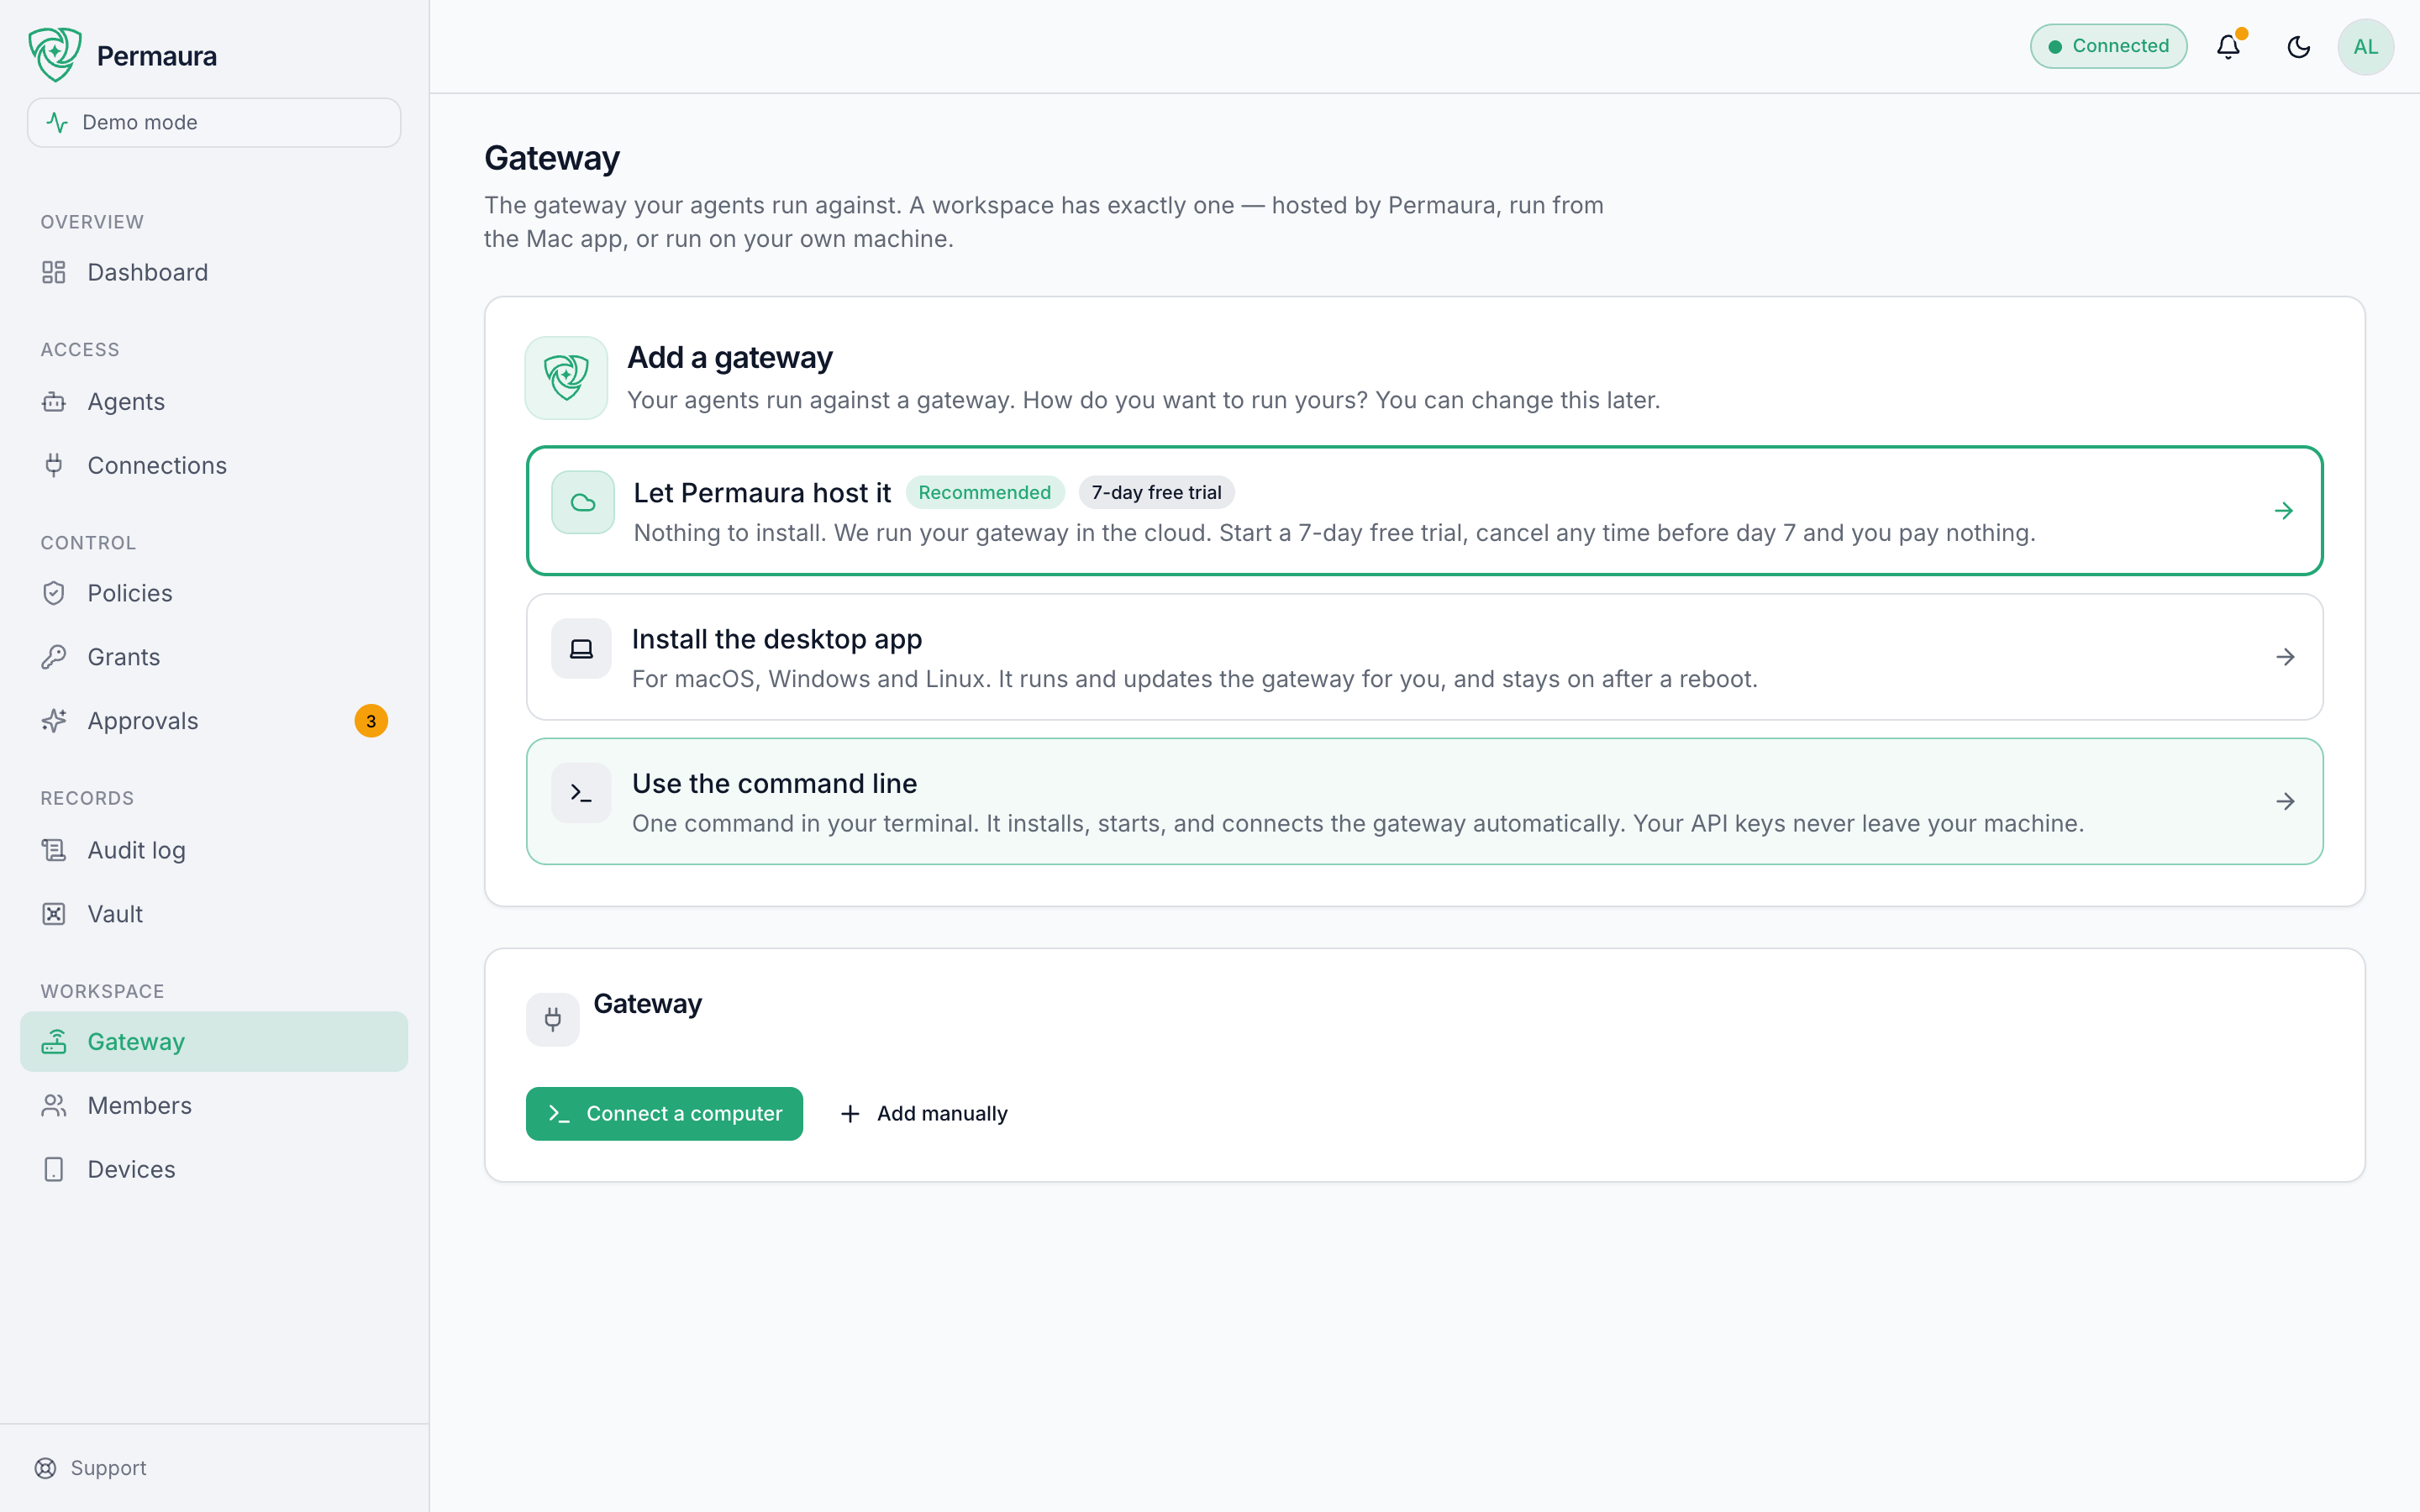Click the Add manually button
The height and width of the screenshot is (1512, 2420).
[x=924, y=1114]
